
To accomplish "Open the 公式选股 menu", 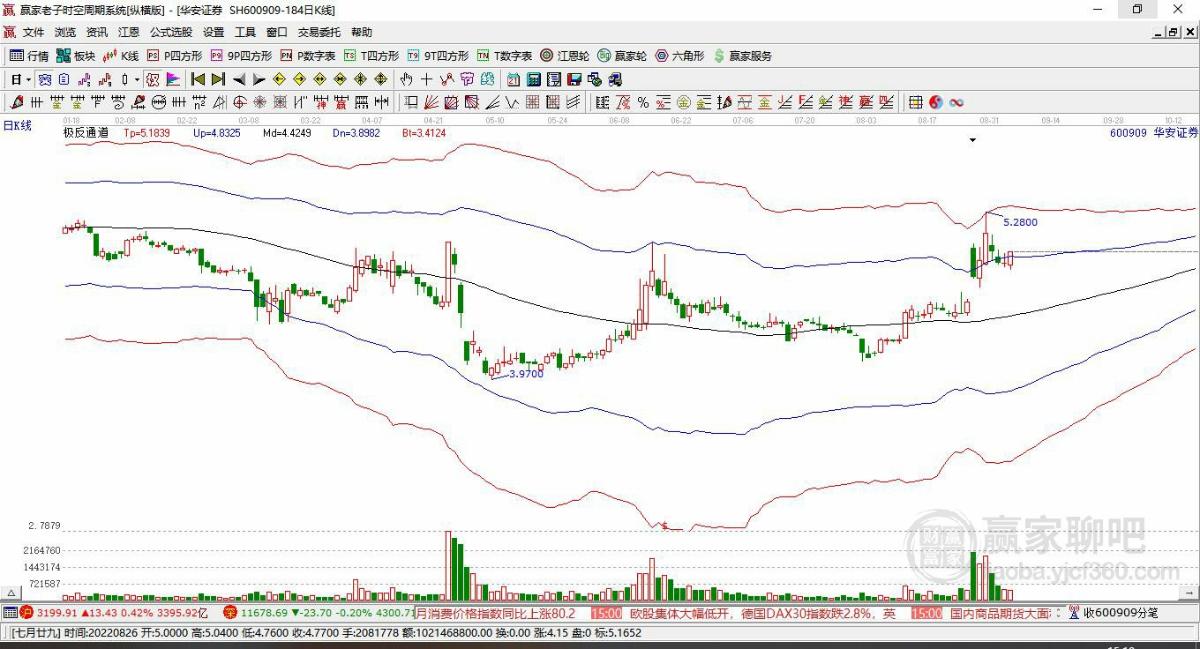I will point(171,33).
